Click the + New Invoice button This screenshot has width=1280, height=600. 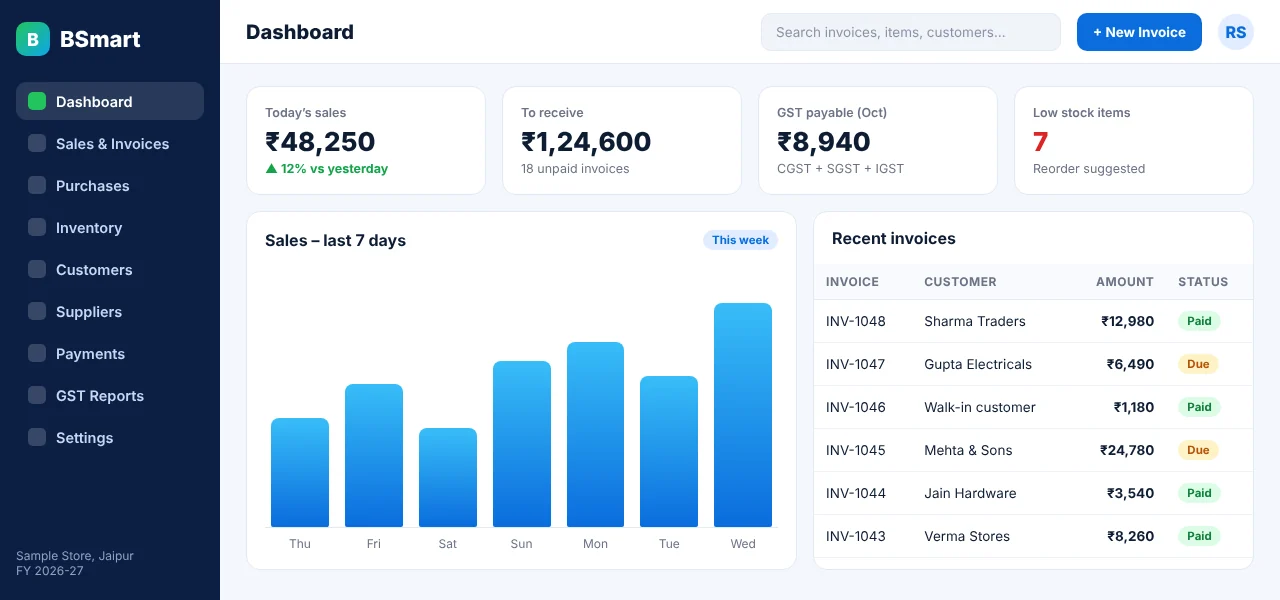1139,32
